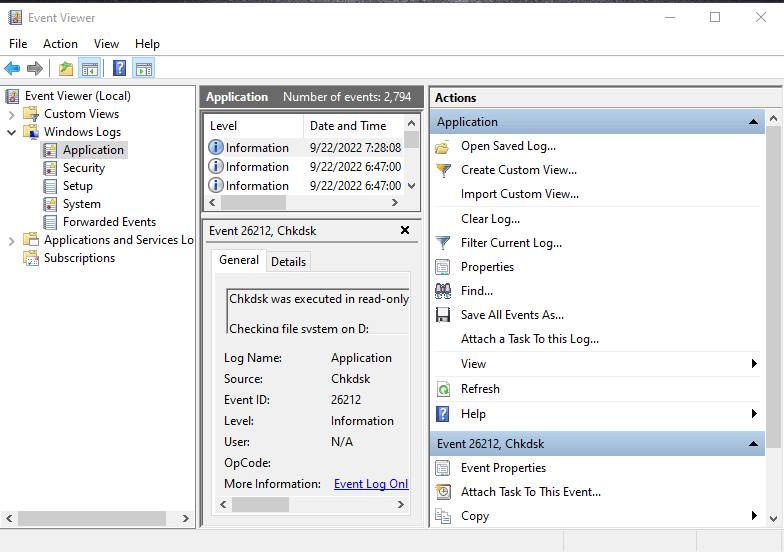
Task: Select the first 9/22/2022 6:47:00 Information event
Action: pos(304,166)
